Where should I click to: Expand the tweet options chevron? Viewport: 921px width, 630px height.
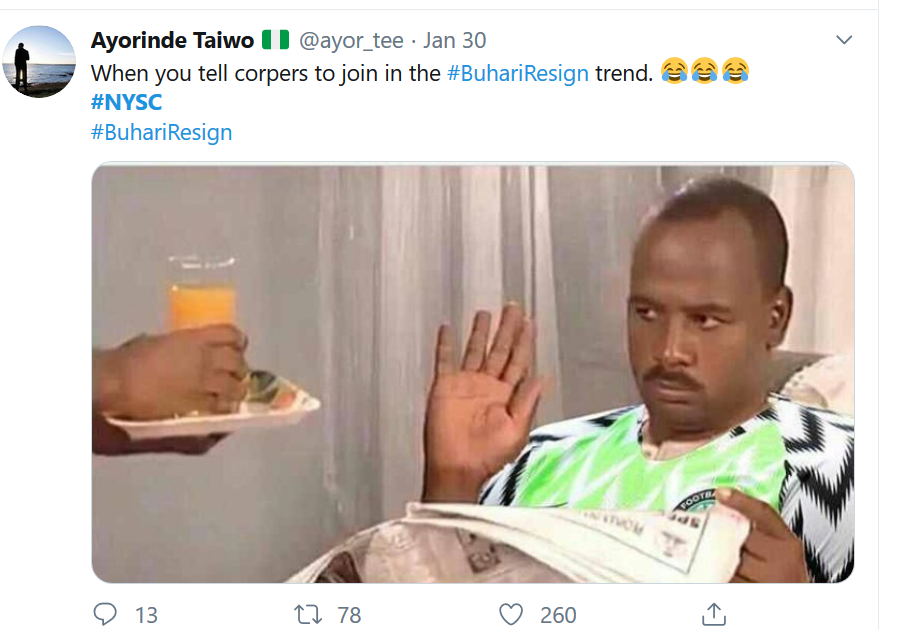coord(844,40)
